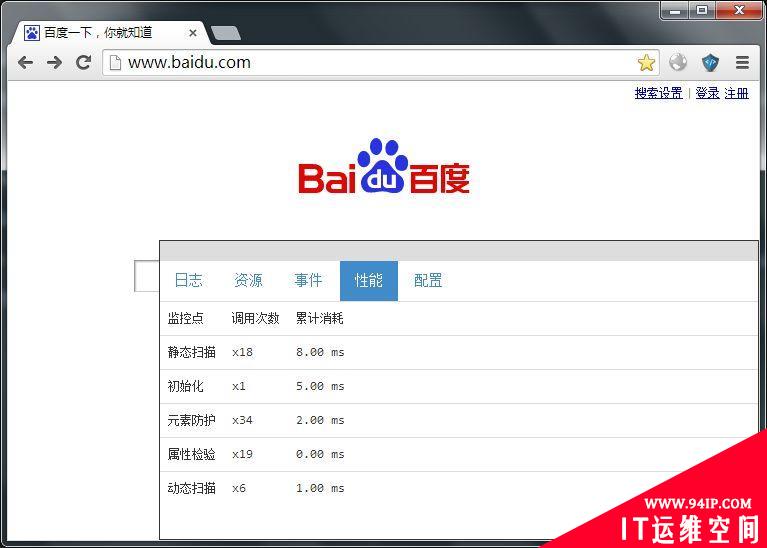
Task: Minimize the Chrome window
Action: point(676,10)
